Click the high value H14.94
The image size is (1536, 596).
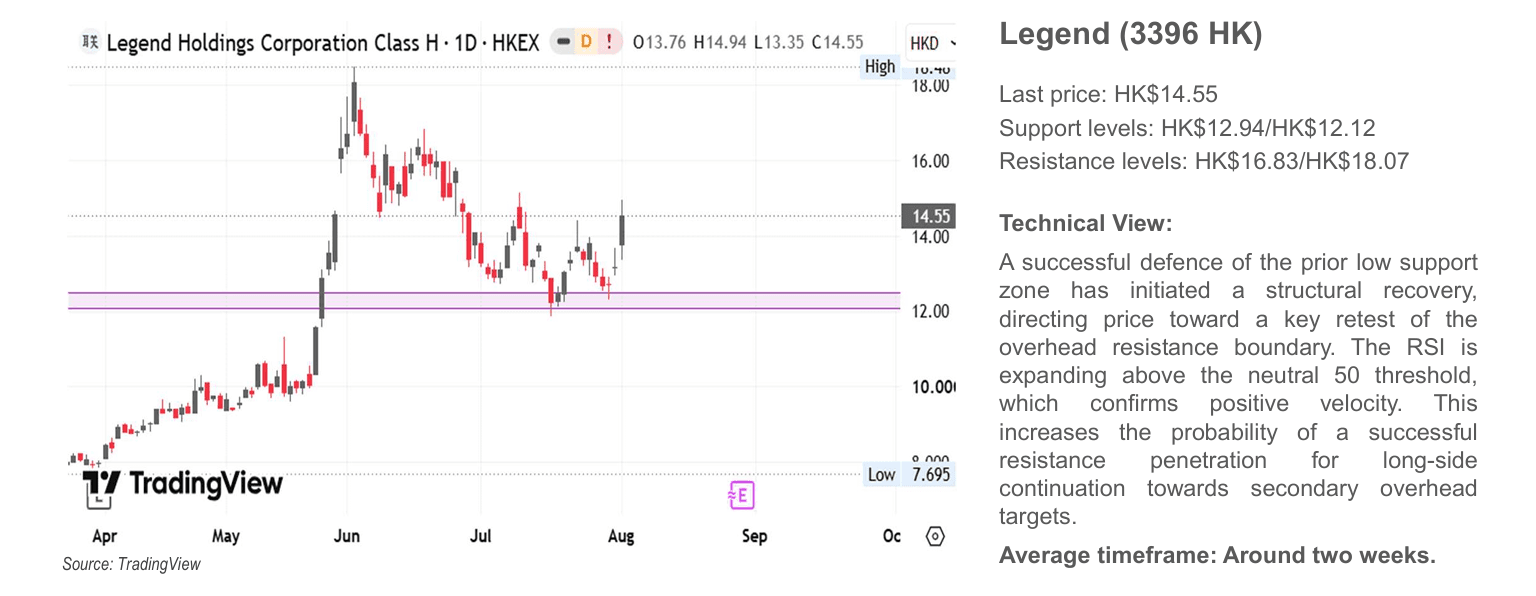pos(722,43)
